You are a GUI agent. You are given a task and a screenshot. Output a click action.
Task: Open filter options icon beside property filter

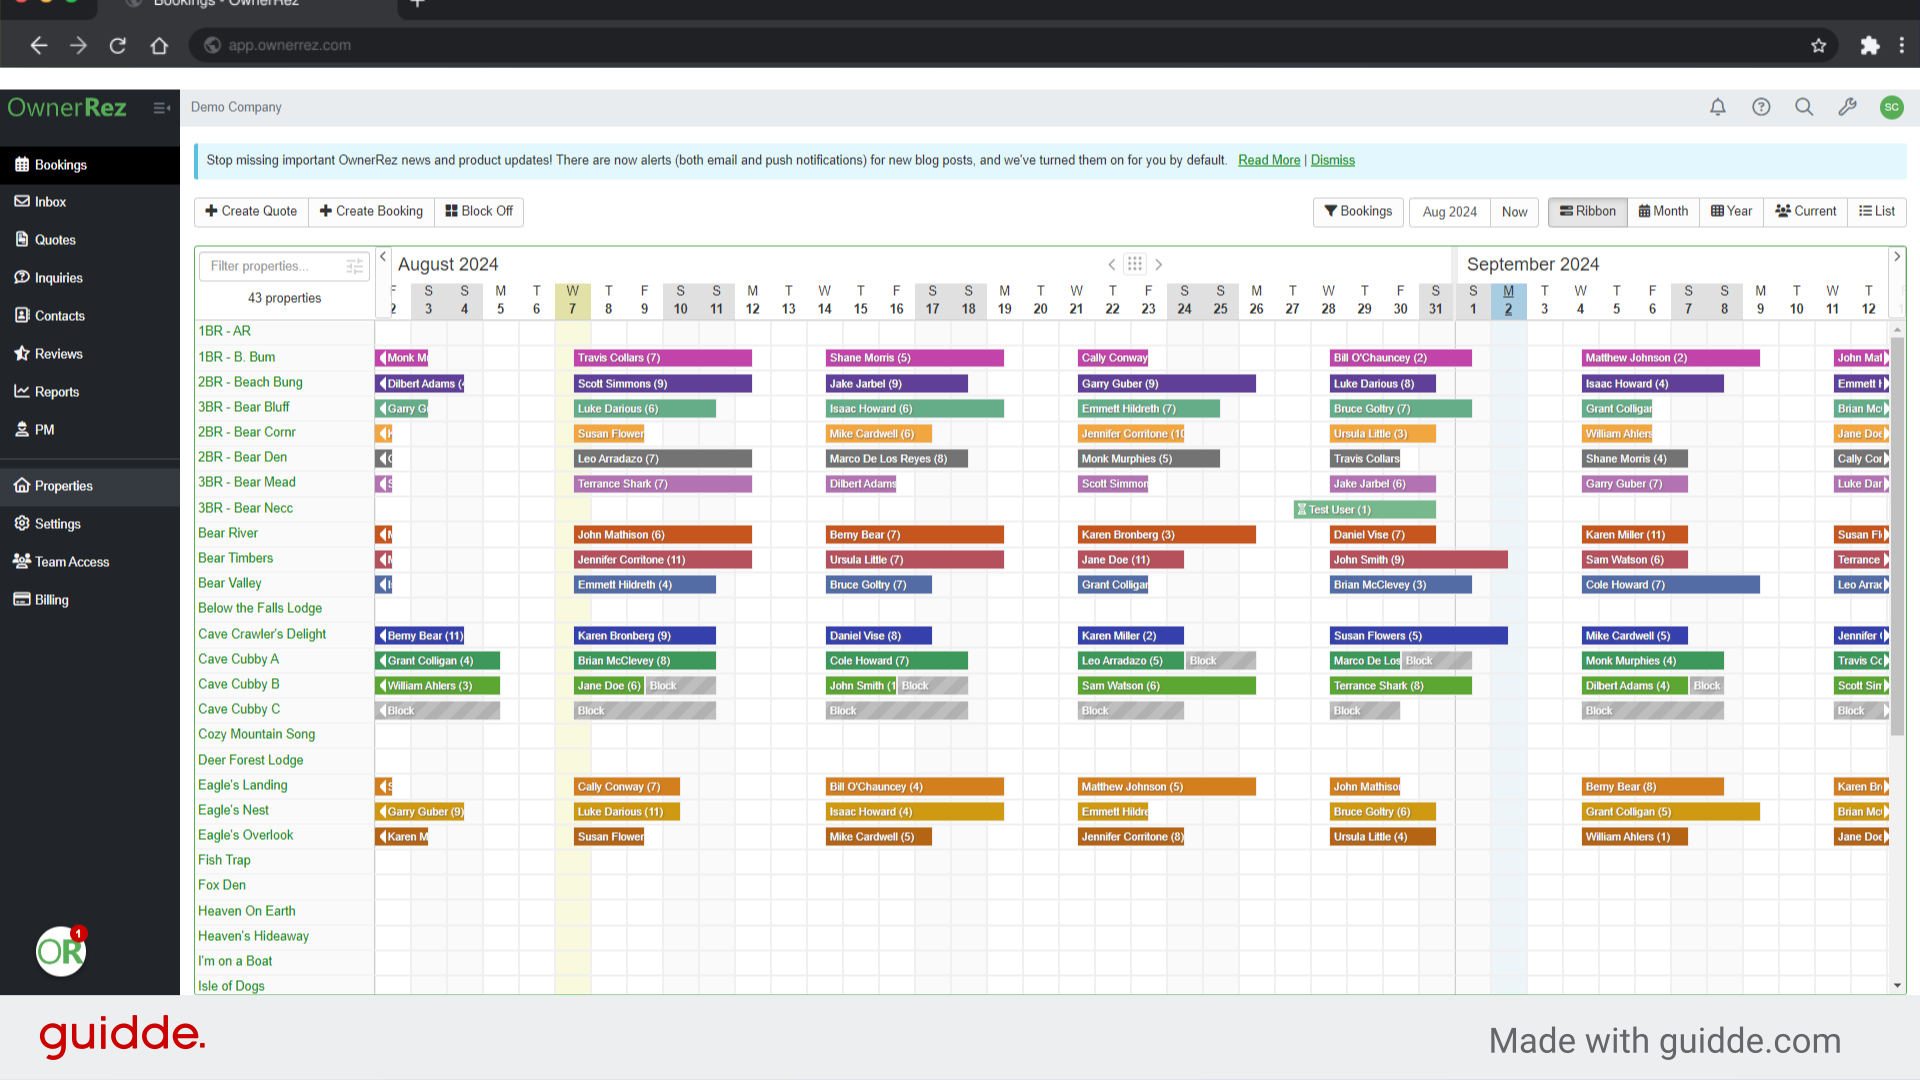coord(354,266)
